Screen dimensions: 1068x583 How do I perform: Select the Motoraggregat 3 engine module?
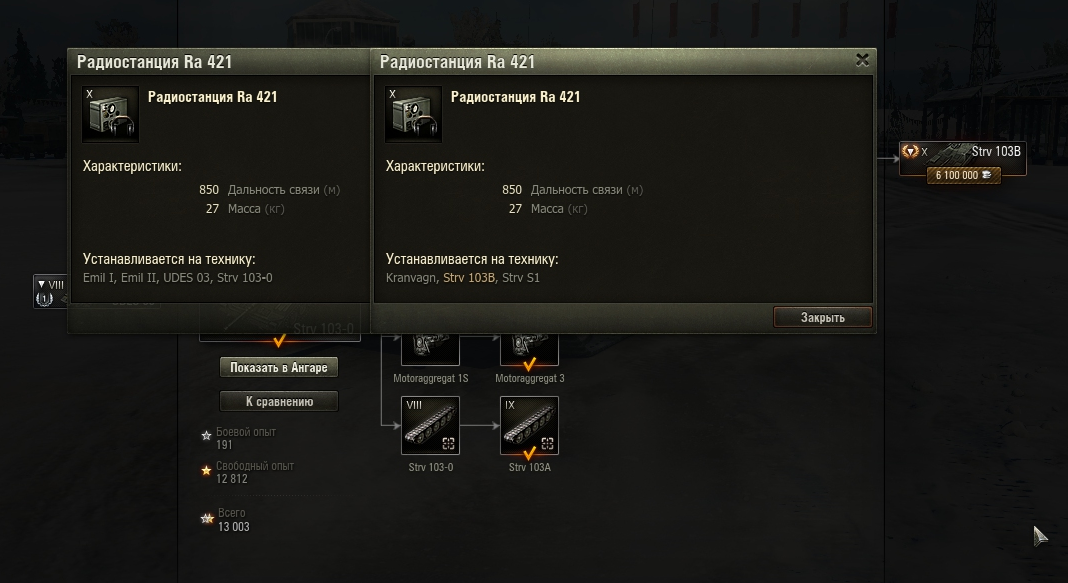pos(529,349)
